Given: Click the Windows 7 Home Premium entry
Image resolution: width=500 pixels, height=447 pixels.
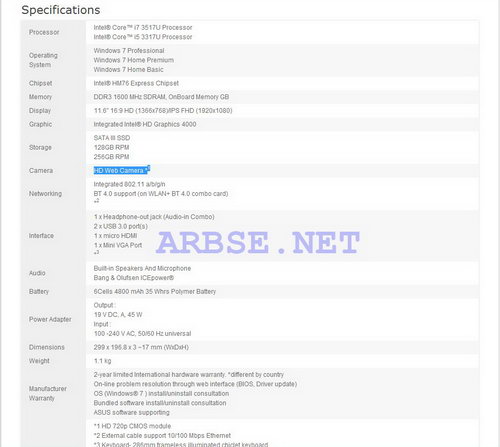Looking at the screenshot, I should click(133, 60).
